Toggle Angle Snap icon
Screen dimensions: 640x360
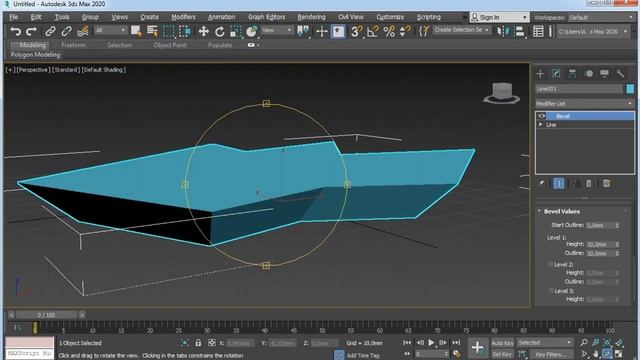click(x=373, y=31)
